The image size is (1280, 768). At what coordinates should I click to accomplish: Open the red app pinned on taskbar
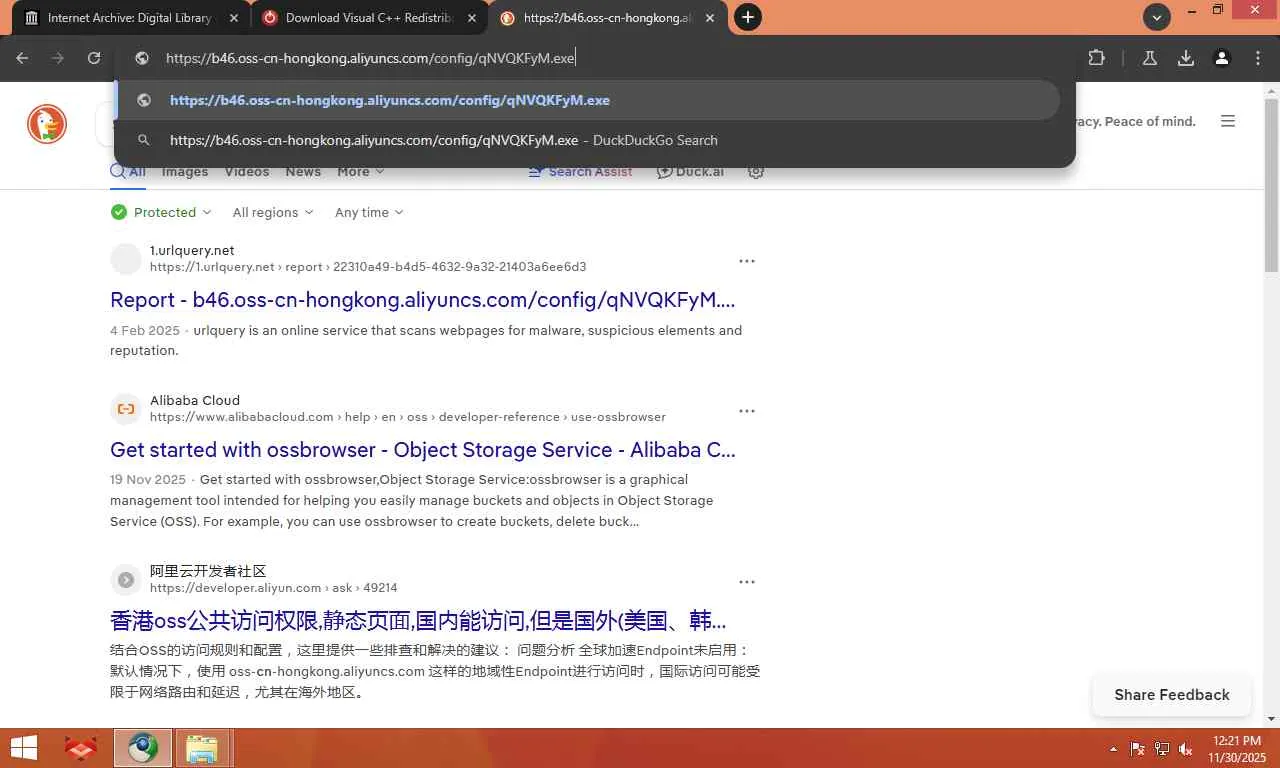[81, 748]
